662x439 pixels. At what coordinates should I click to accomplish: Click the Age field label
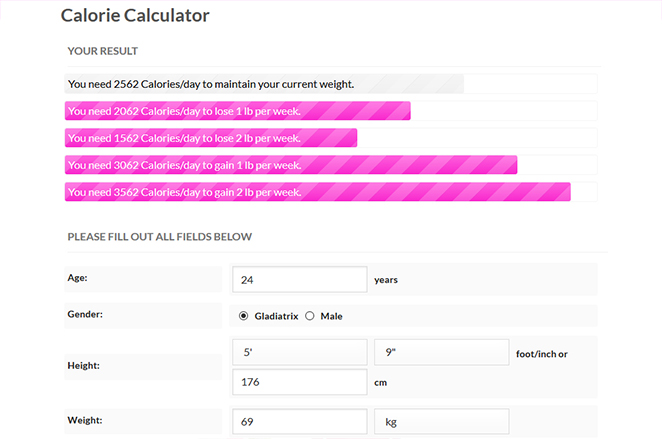click(78, 277)
